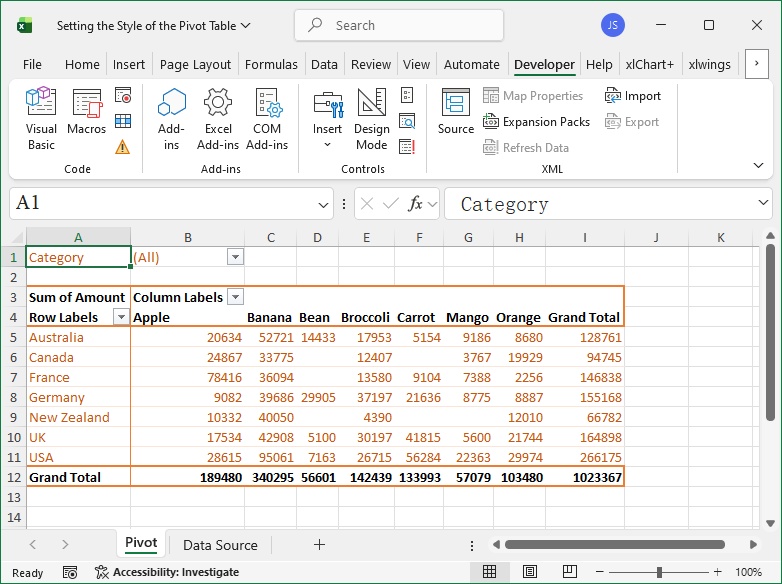Show more ribbon tabs arrow
The height and width of the screenshot is (584, 782).
(757, 64)
